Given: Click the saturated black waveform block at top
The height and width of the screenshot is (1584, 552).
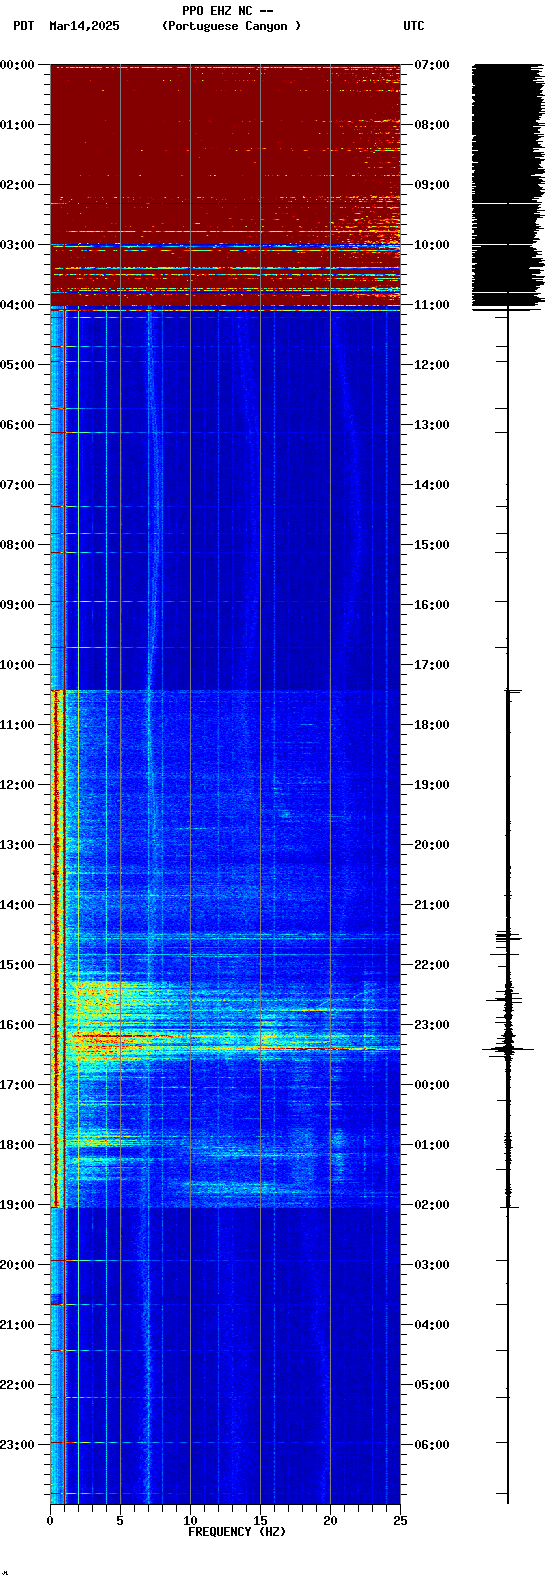Looking at the screenshot, I should [x=508, y=185].
